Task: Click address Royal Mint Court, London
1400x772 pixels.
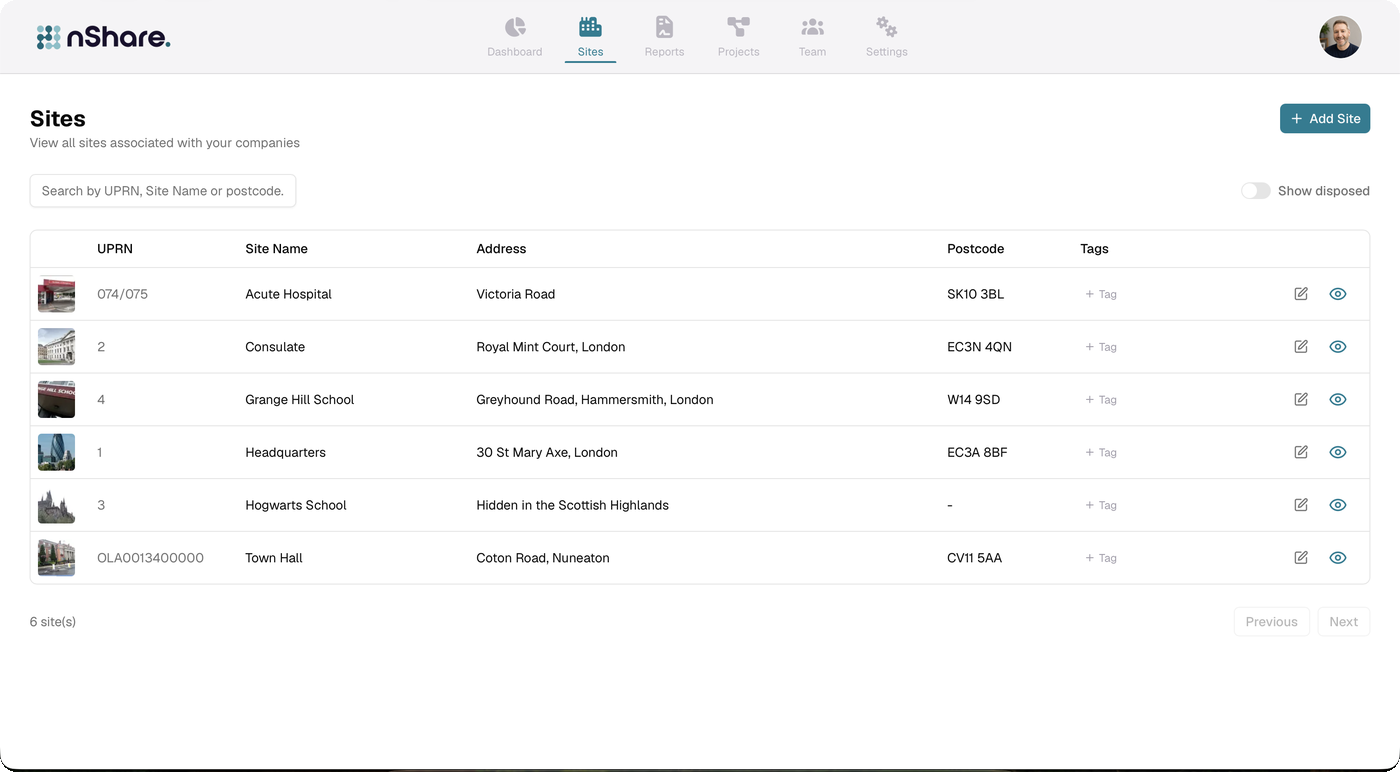Action: (551, 347)
